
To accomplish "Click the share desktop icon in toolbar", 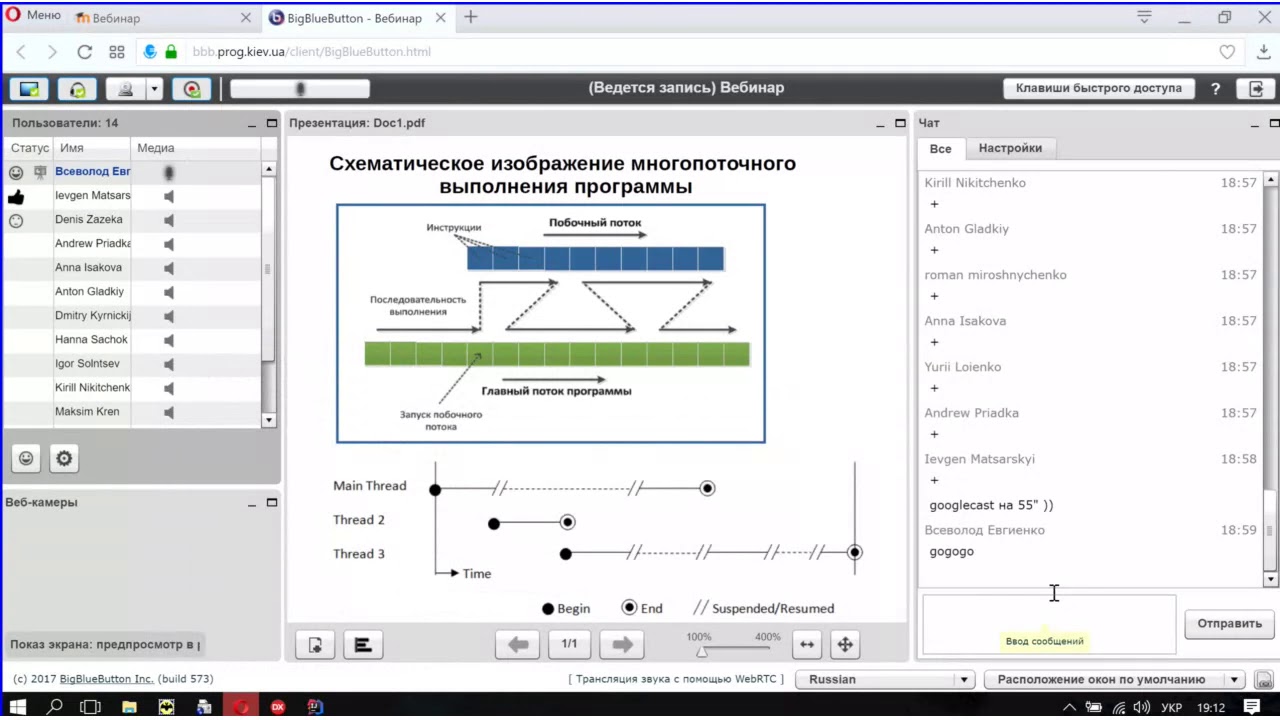I will point(30,88).
